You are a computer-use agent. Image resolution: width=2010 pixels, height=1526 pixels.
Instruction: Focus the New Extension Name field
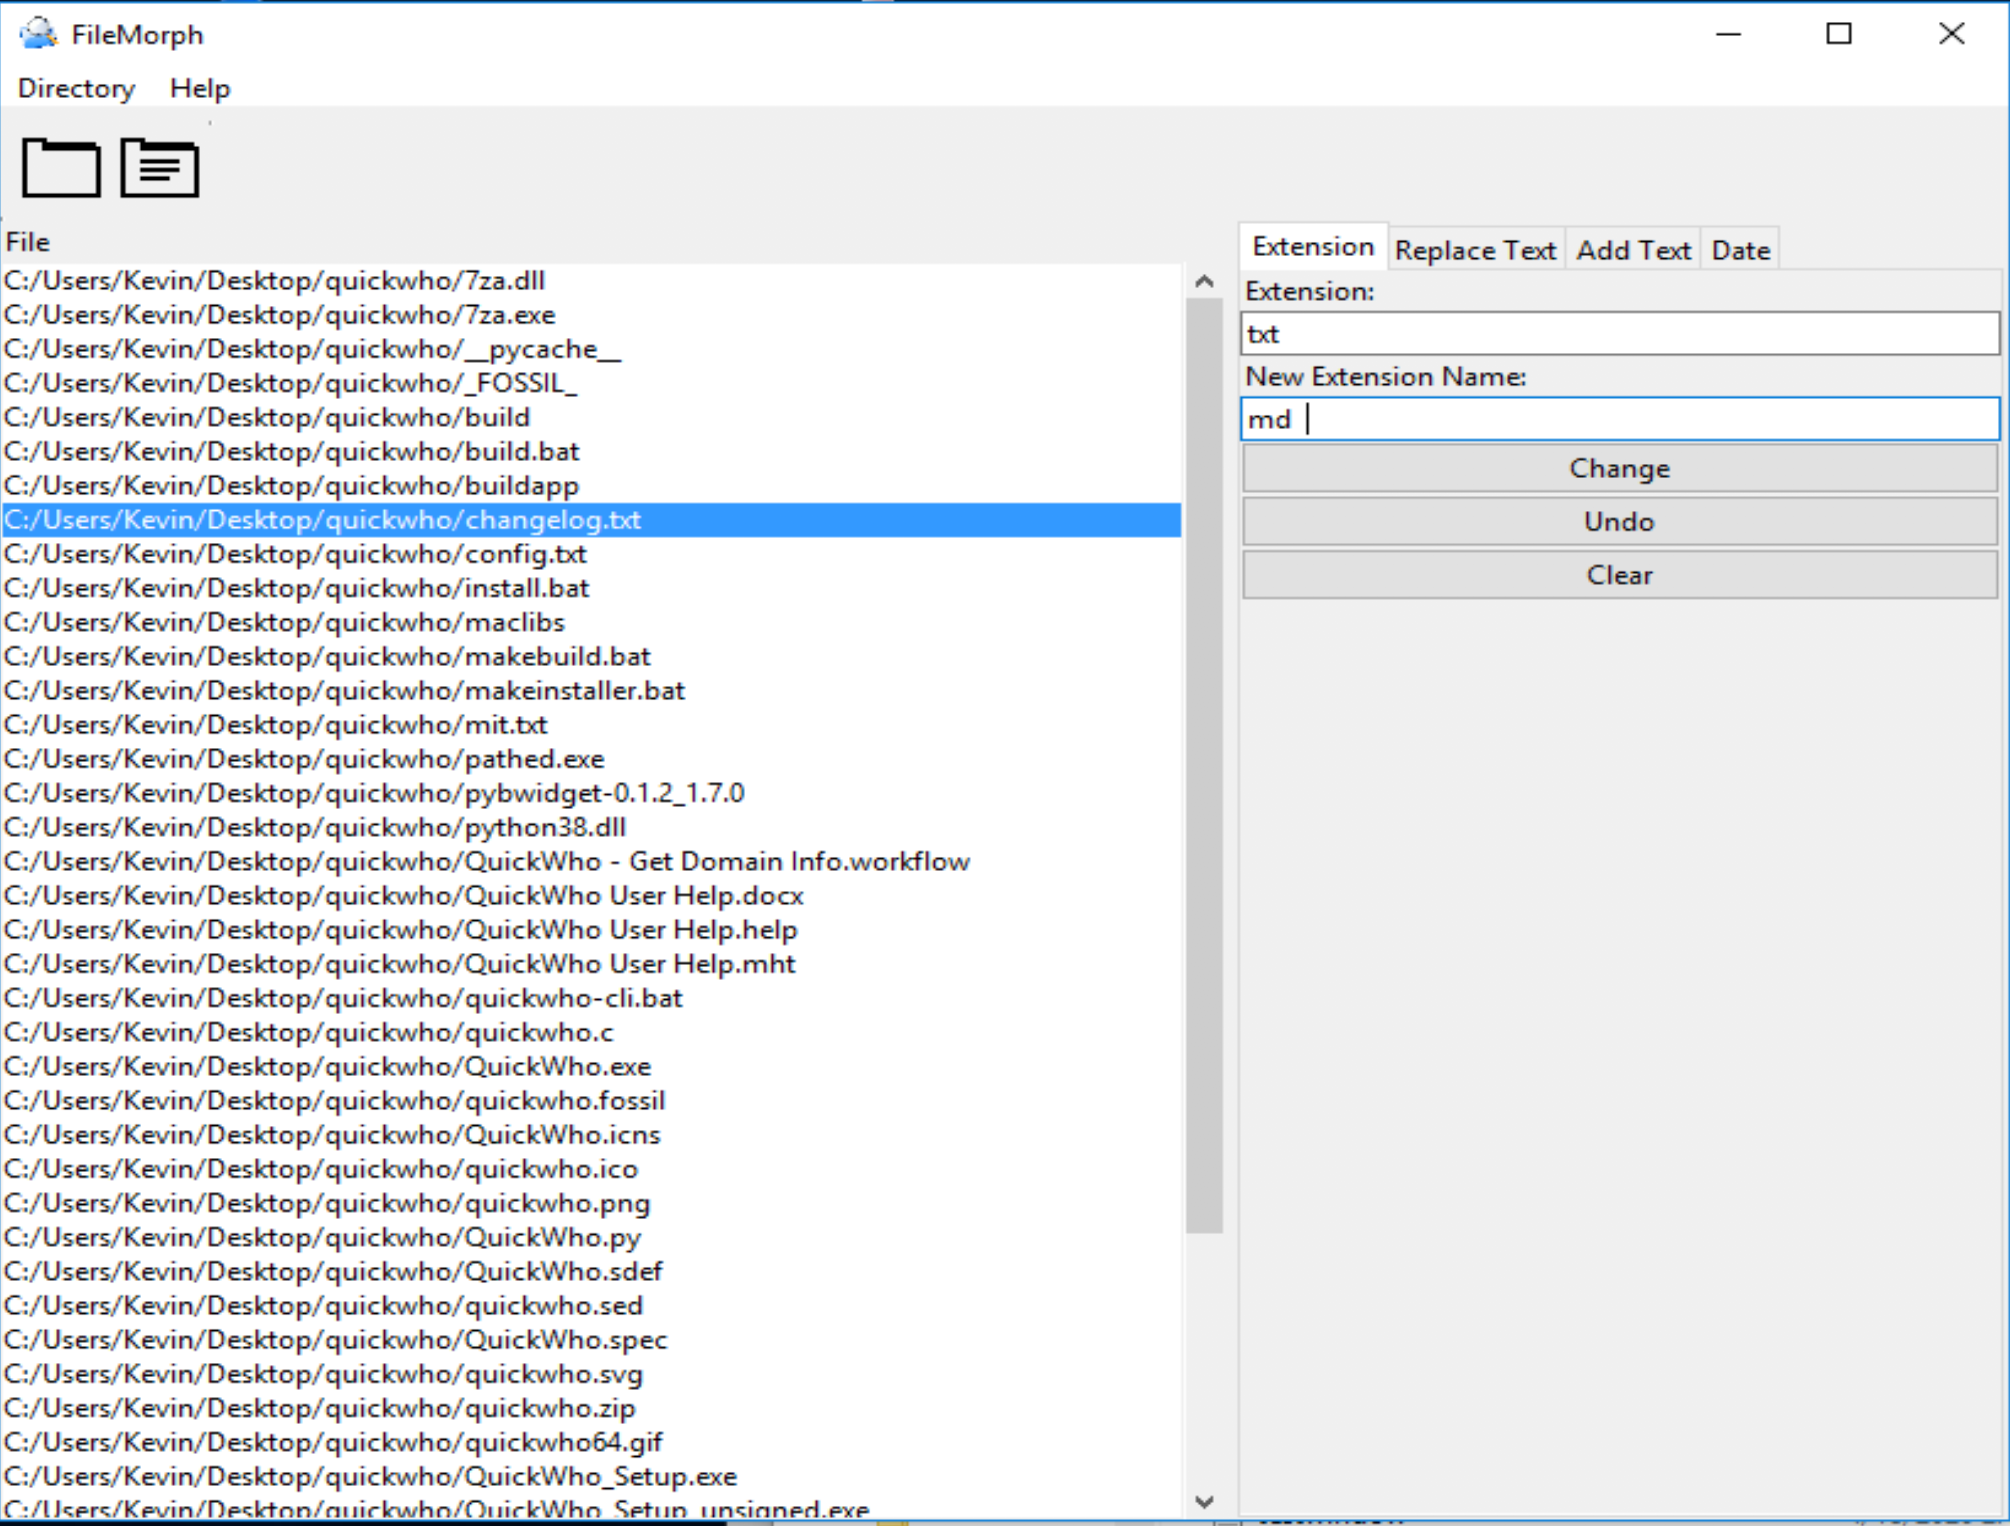1620,419
